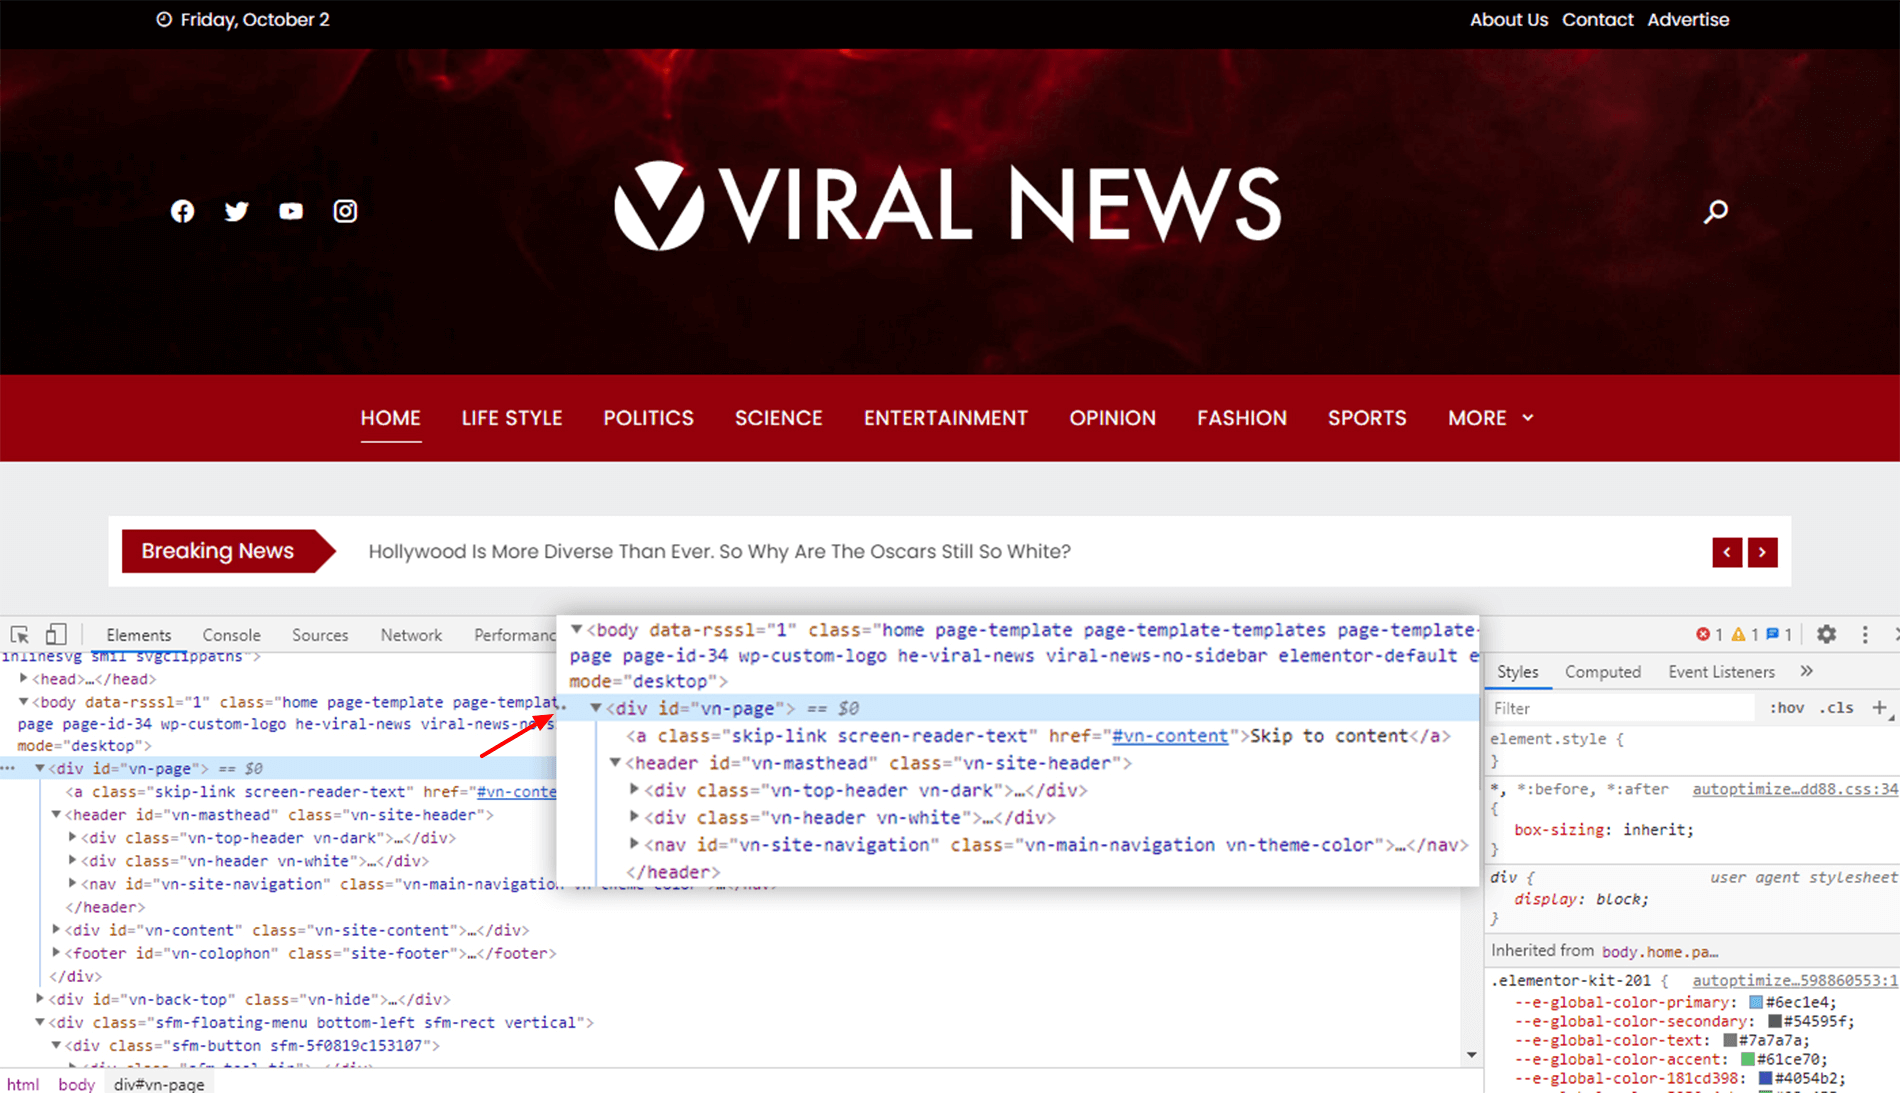Screen dimensions: 1900x1093
Task: Go to LIFE STYLE menu item
Action: coord(512,418)
